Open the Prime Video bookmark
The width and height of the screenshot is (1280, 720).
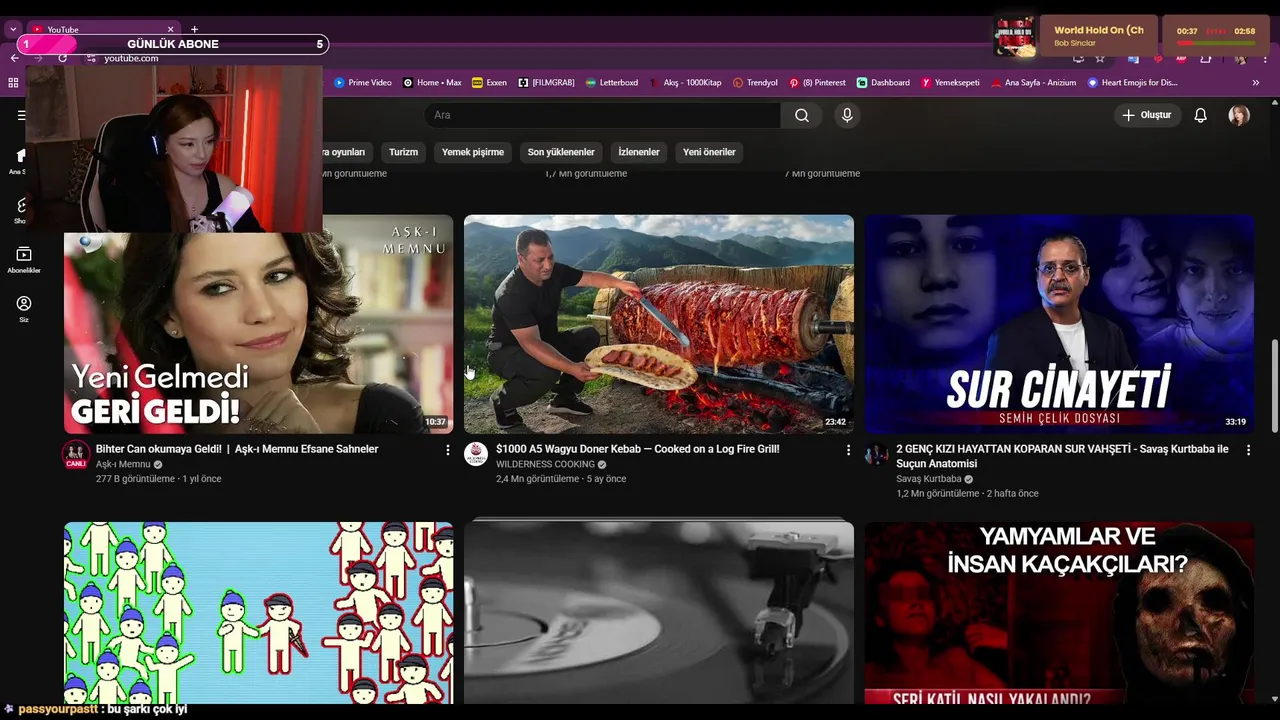[362, 83]
